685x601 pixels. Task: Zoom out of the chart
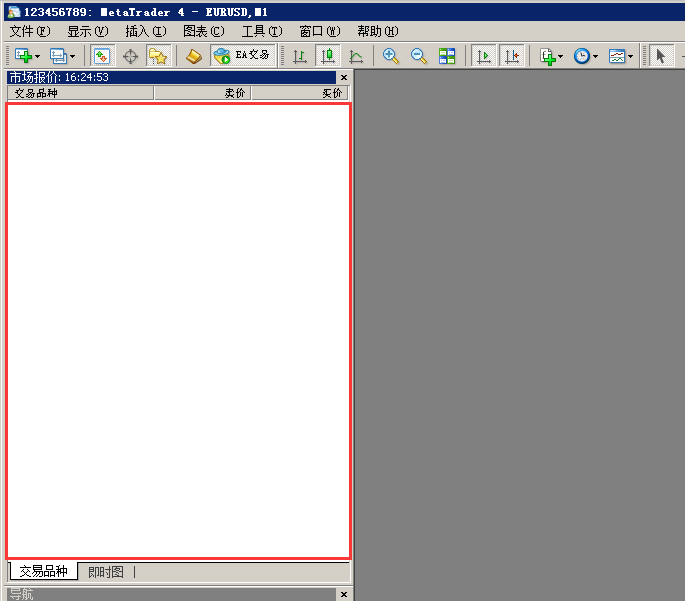(x=419, y=56)
